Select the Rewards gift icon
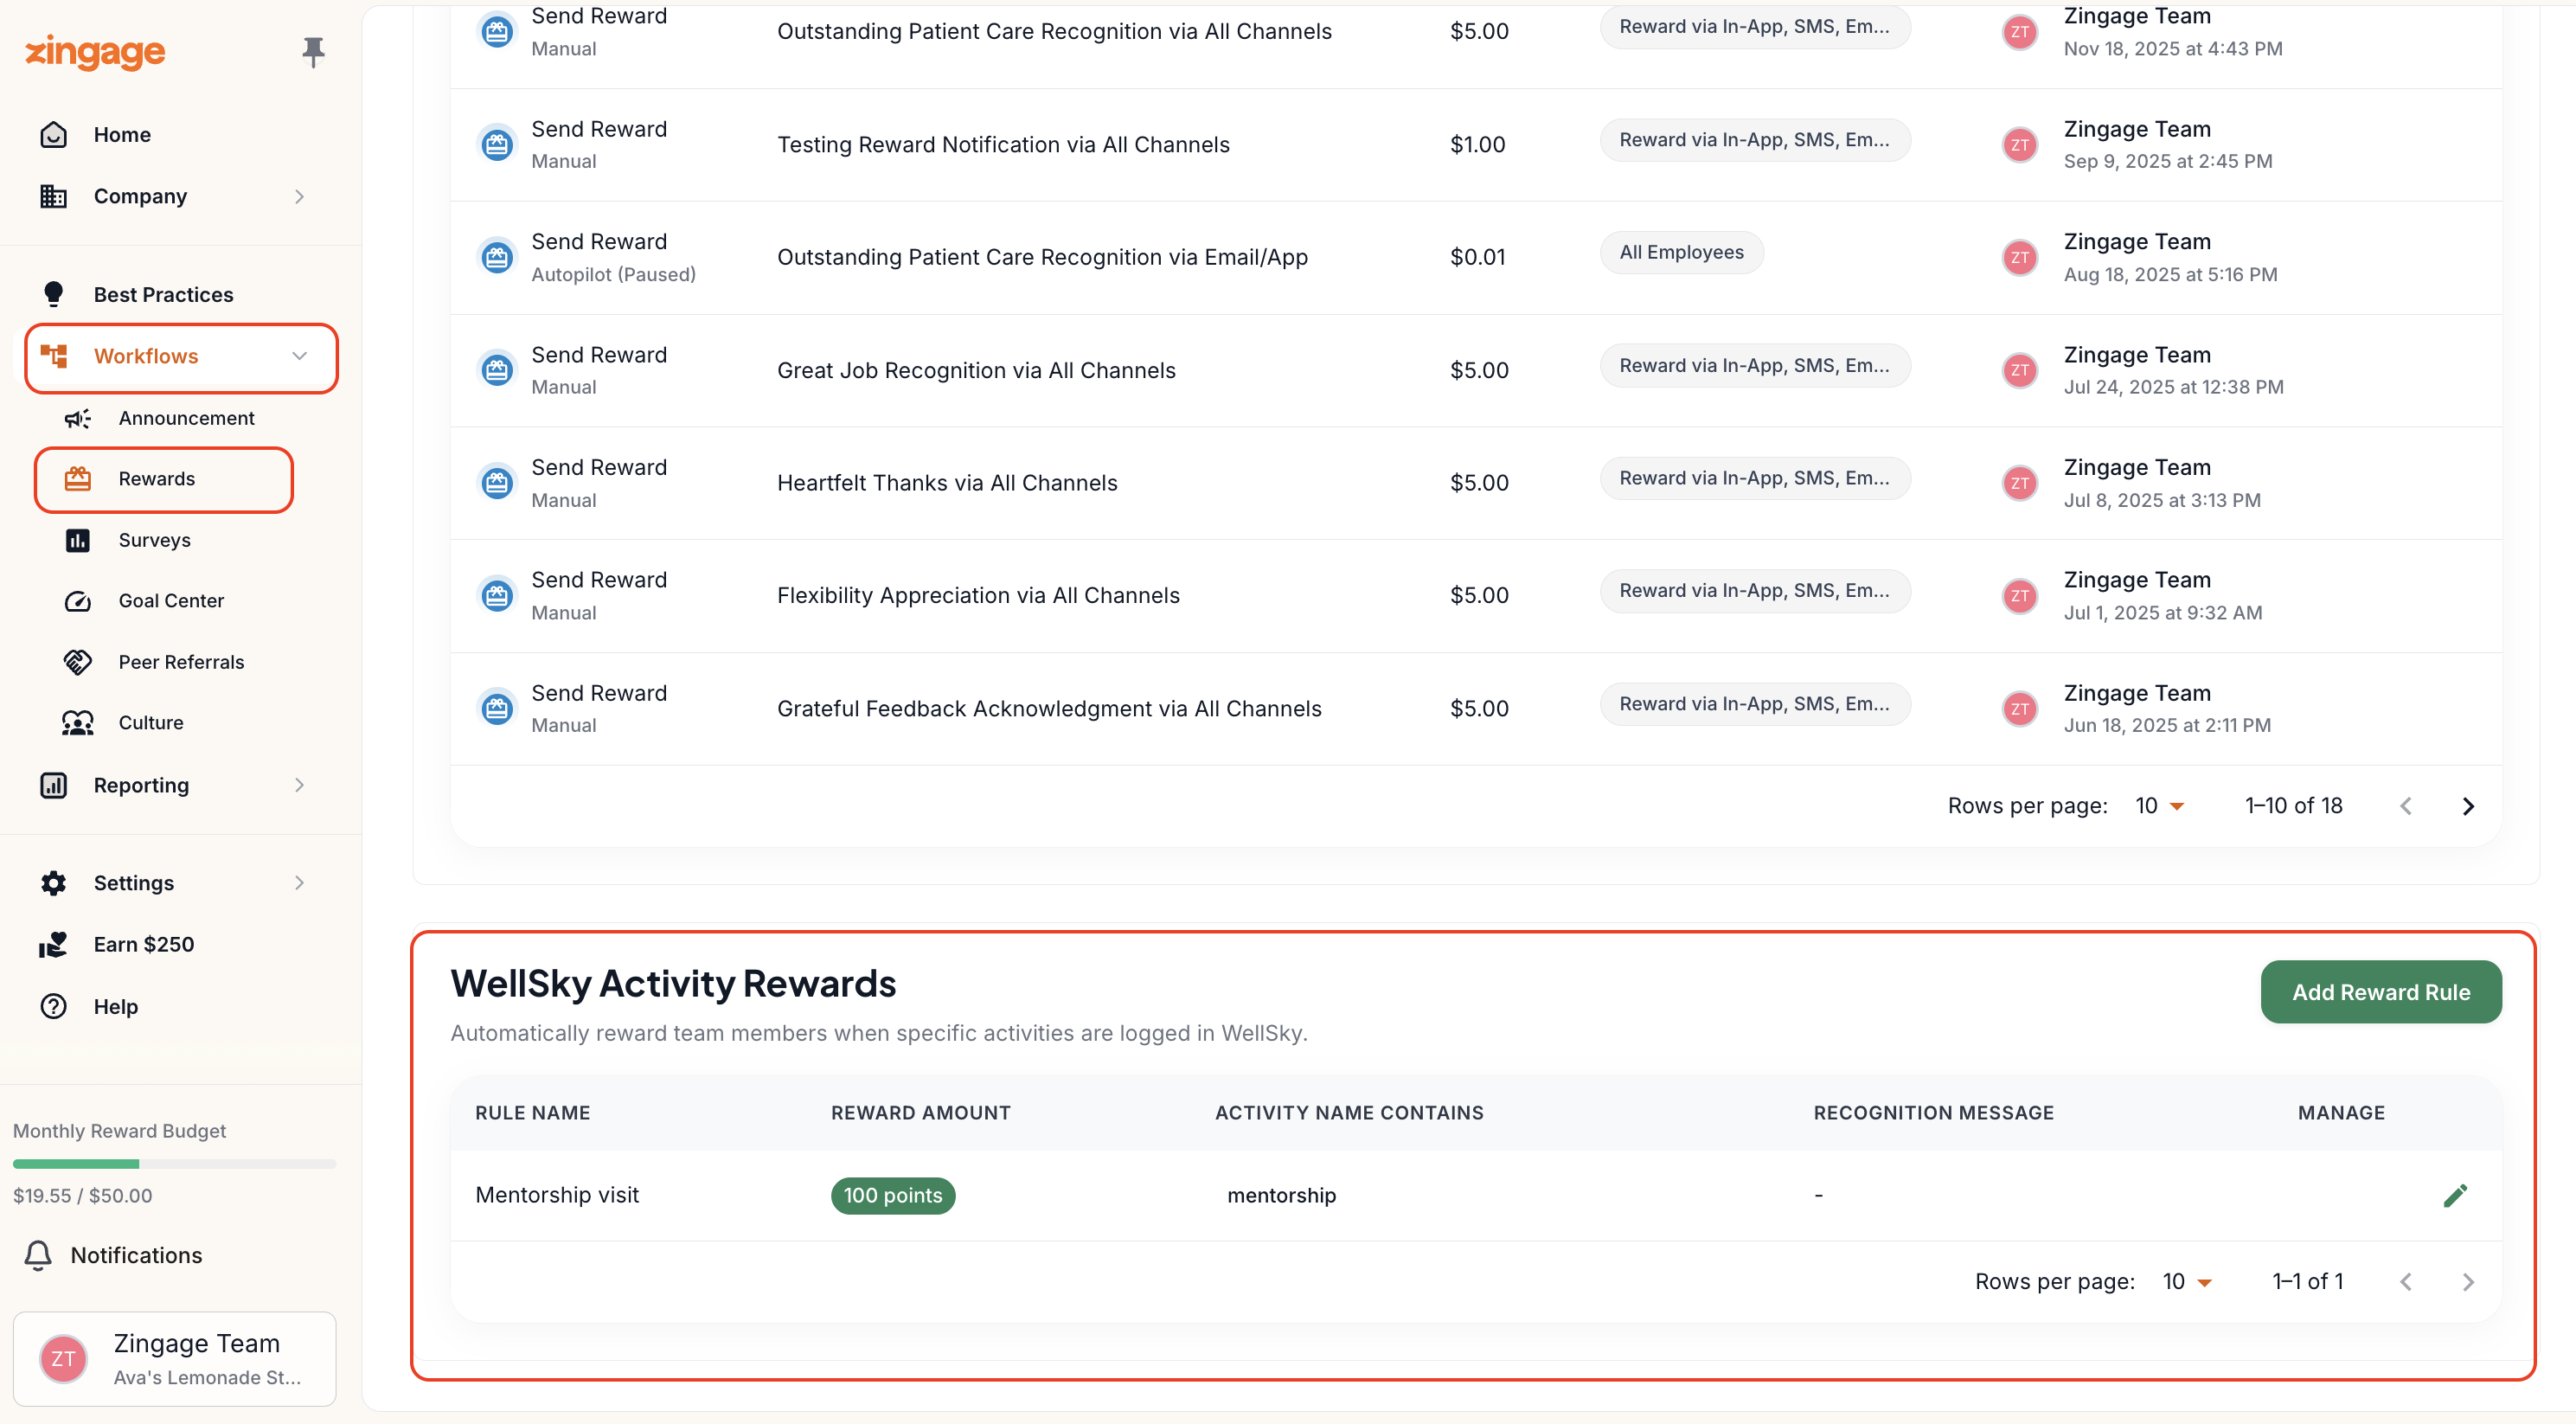 [x=78, y=480]
